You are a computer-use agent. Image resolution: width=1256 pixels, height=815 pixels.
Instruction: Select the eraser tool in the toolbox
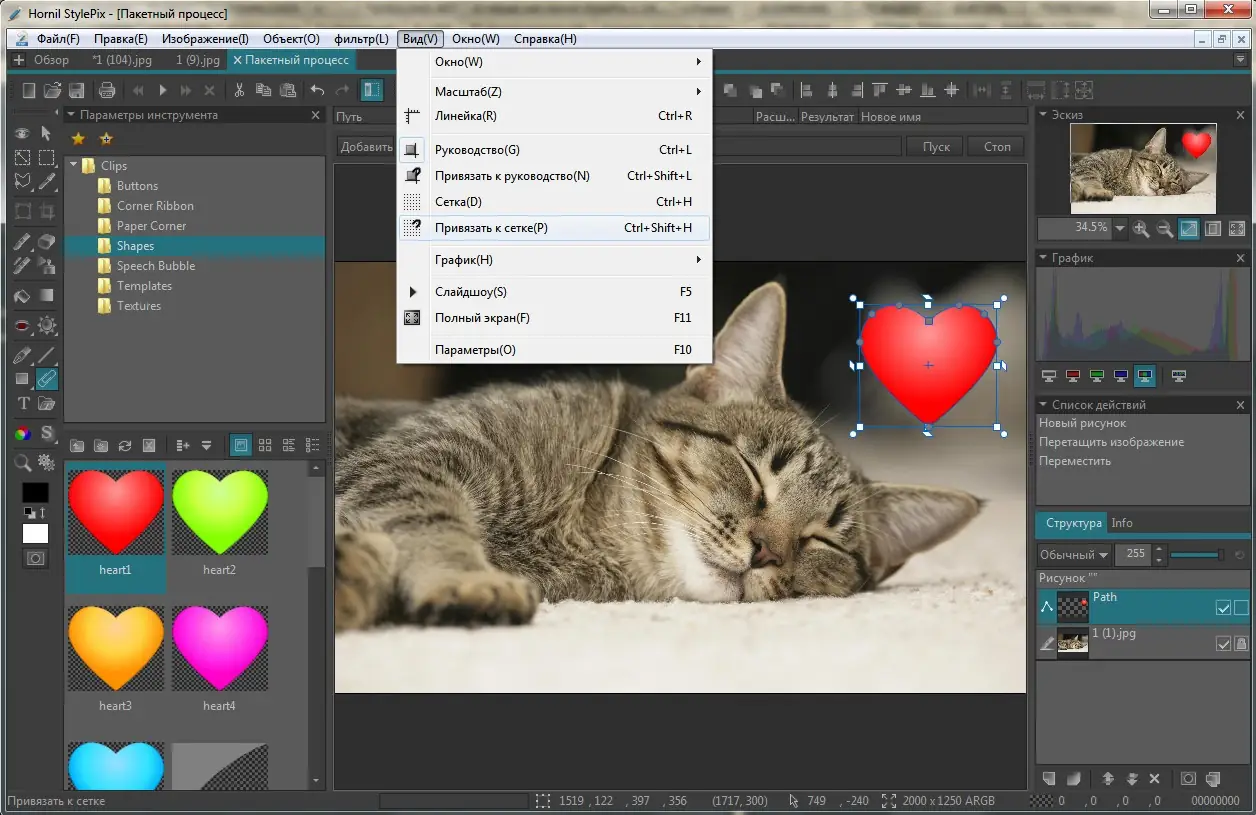[46, 242]
